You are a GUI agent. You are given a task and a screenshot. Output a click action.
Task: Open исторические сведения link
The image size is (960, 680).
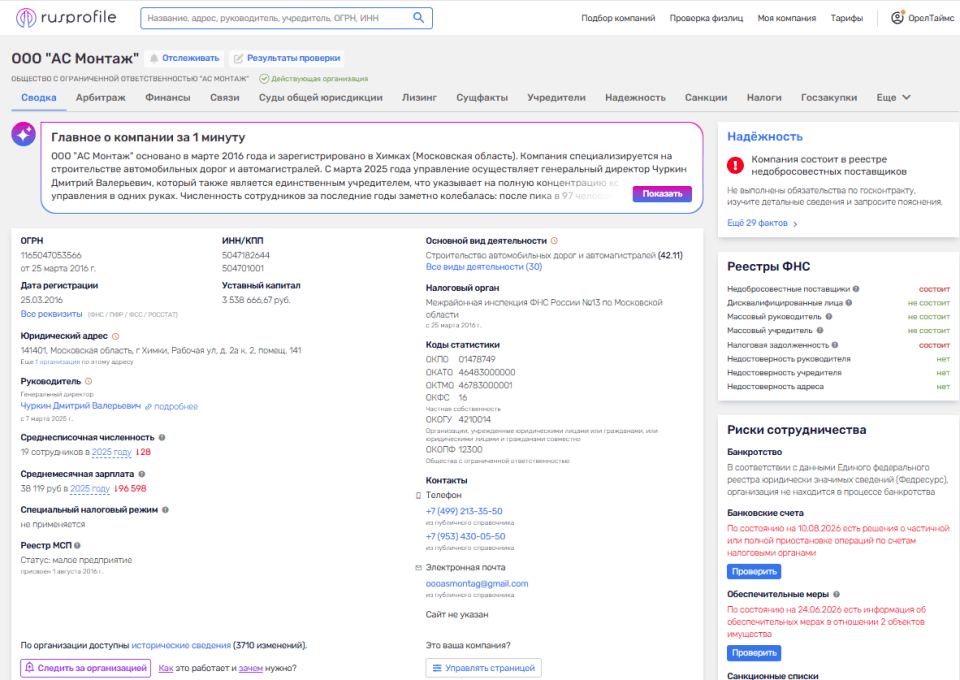click(181, 646)
